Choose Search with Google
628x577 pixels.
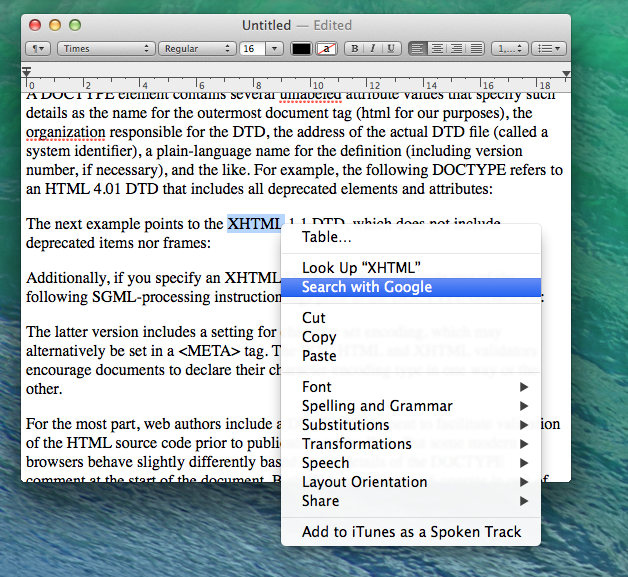(411, 287)
